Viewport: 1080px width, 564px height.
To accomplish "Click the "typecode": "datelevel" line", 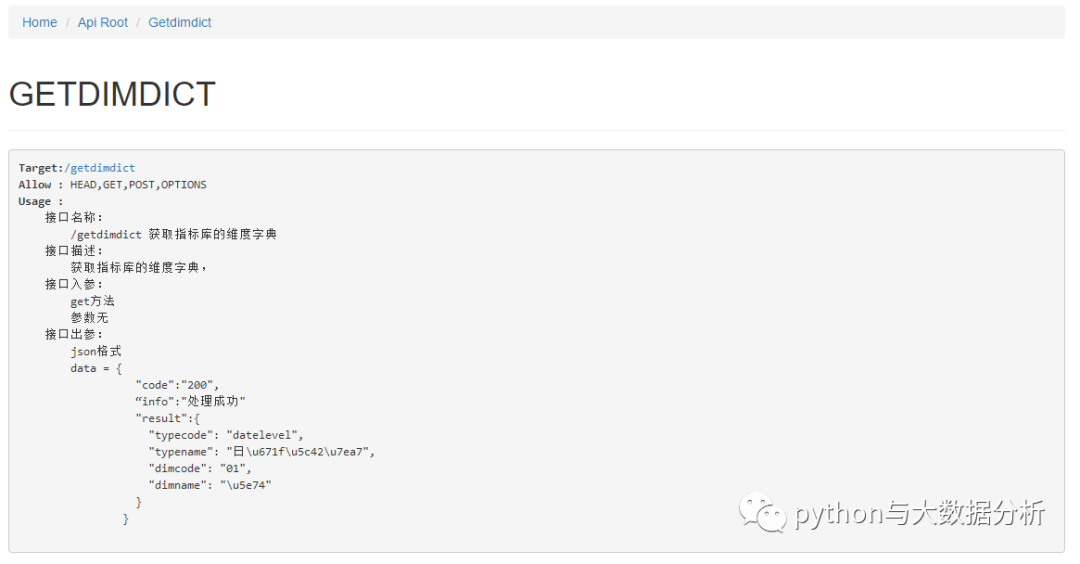I will tap(226, 435).
